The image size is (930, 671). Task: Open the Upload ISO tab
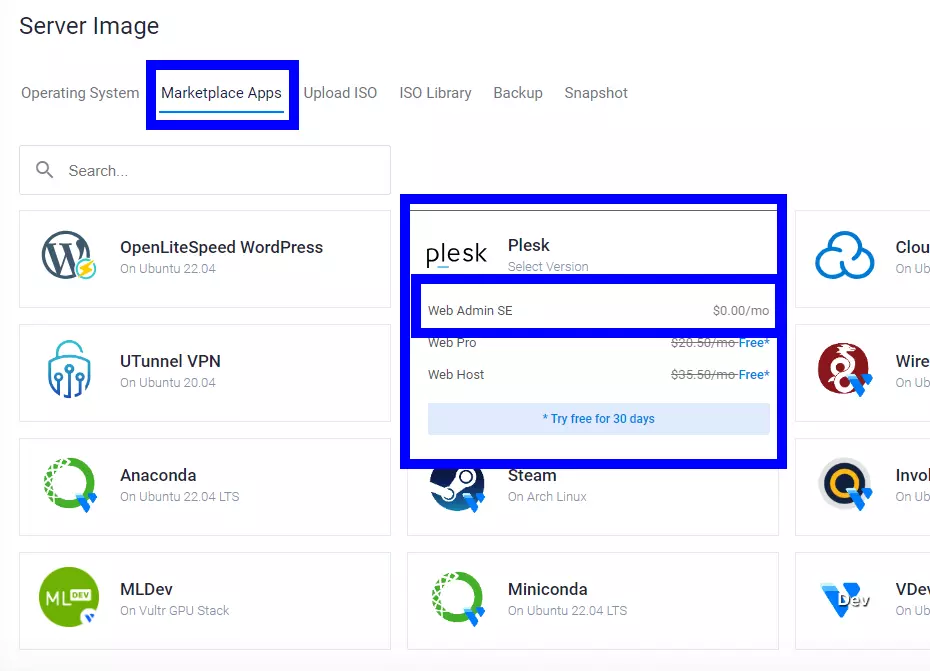coord(340,93)
